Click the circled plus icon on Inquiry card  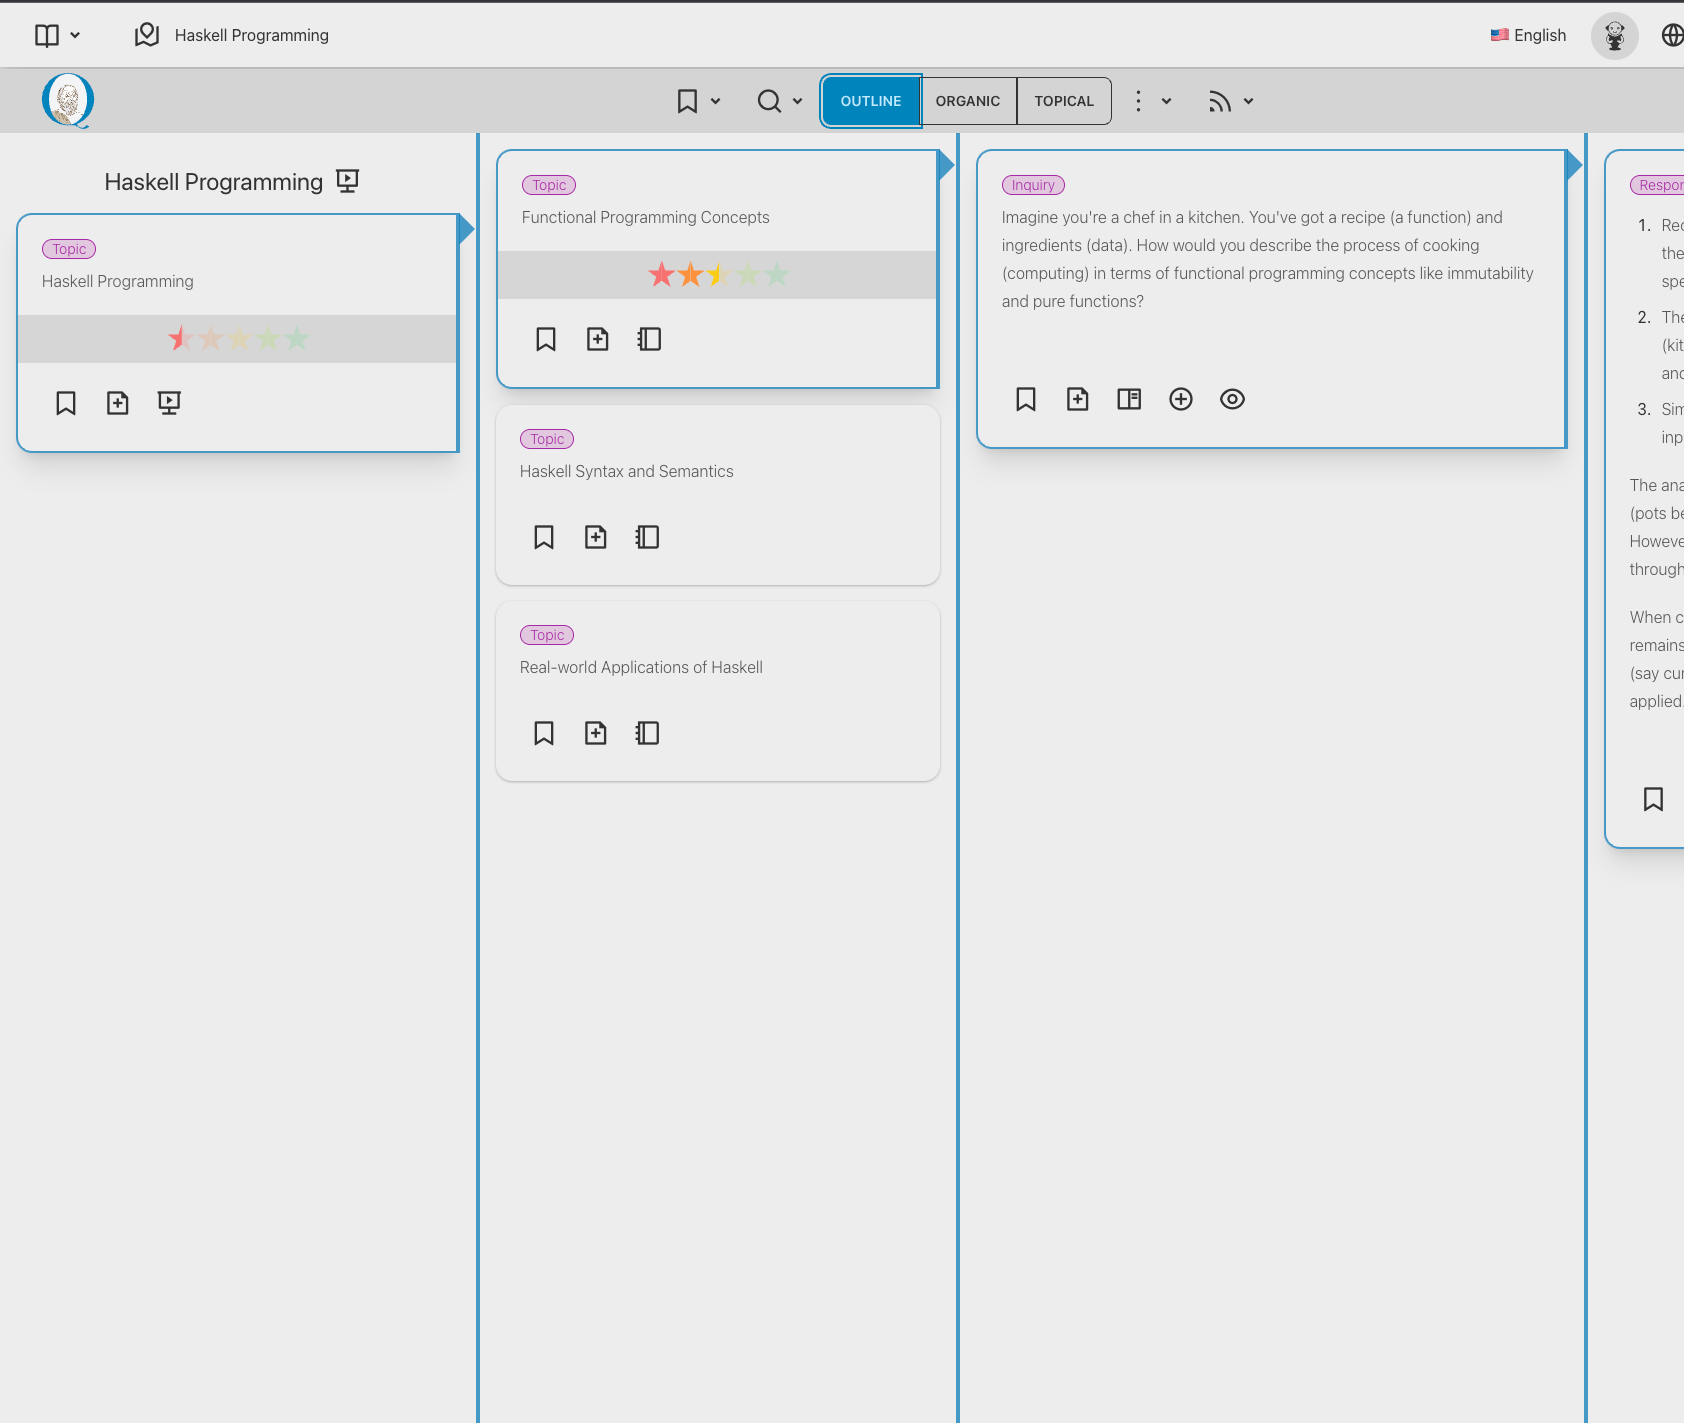pos(1181,399)
